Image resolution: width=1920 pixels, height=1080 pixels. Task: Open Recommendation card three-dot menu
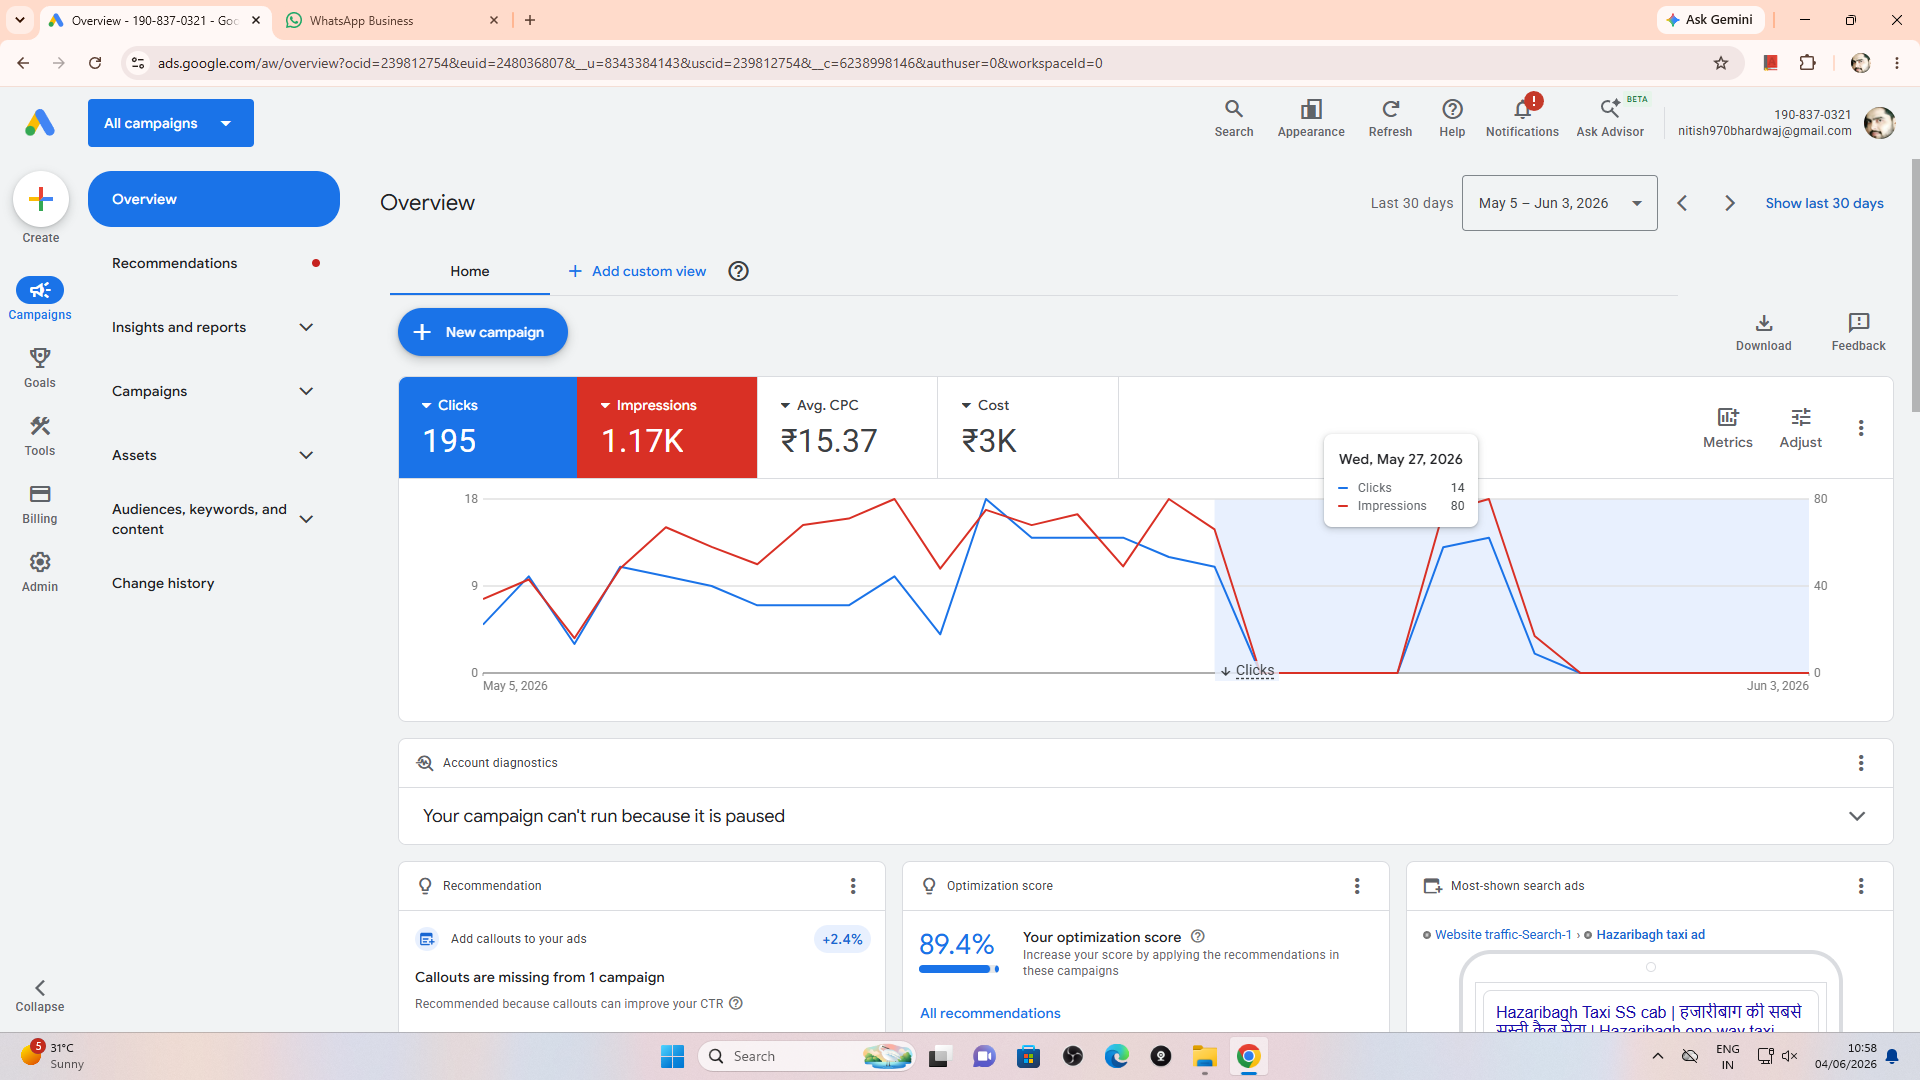(853, 886)
